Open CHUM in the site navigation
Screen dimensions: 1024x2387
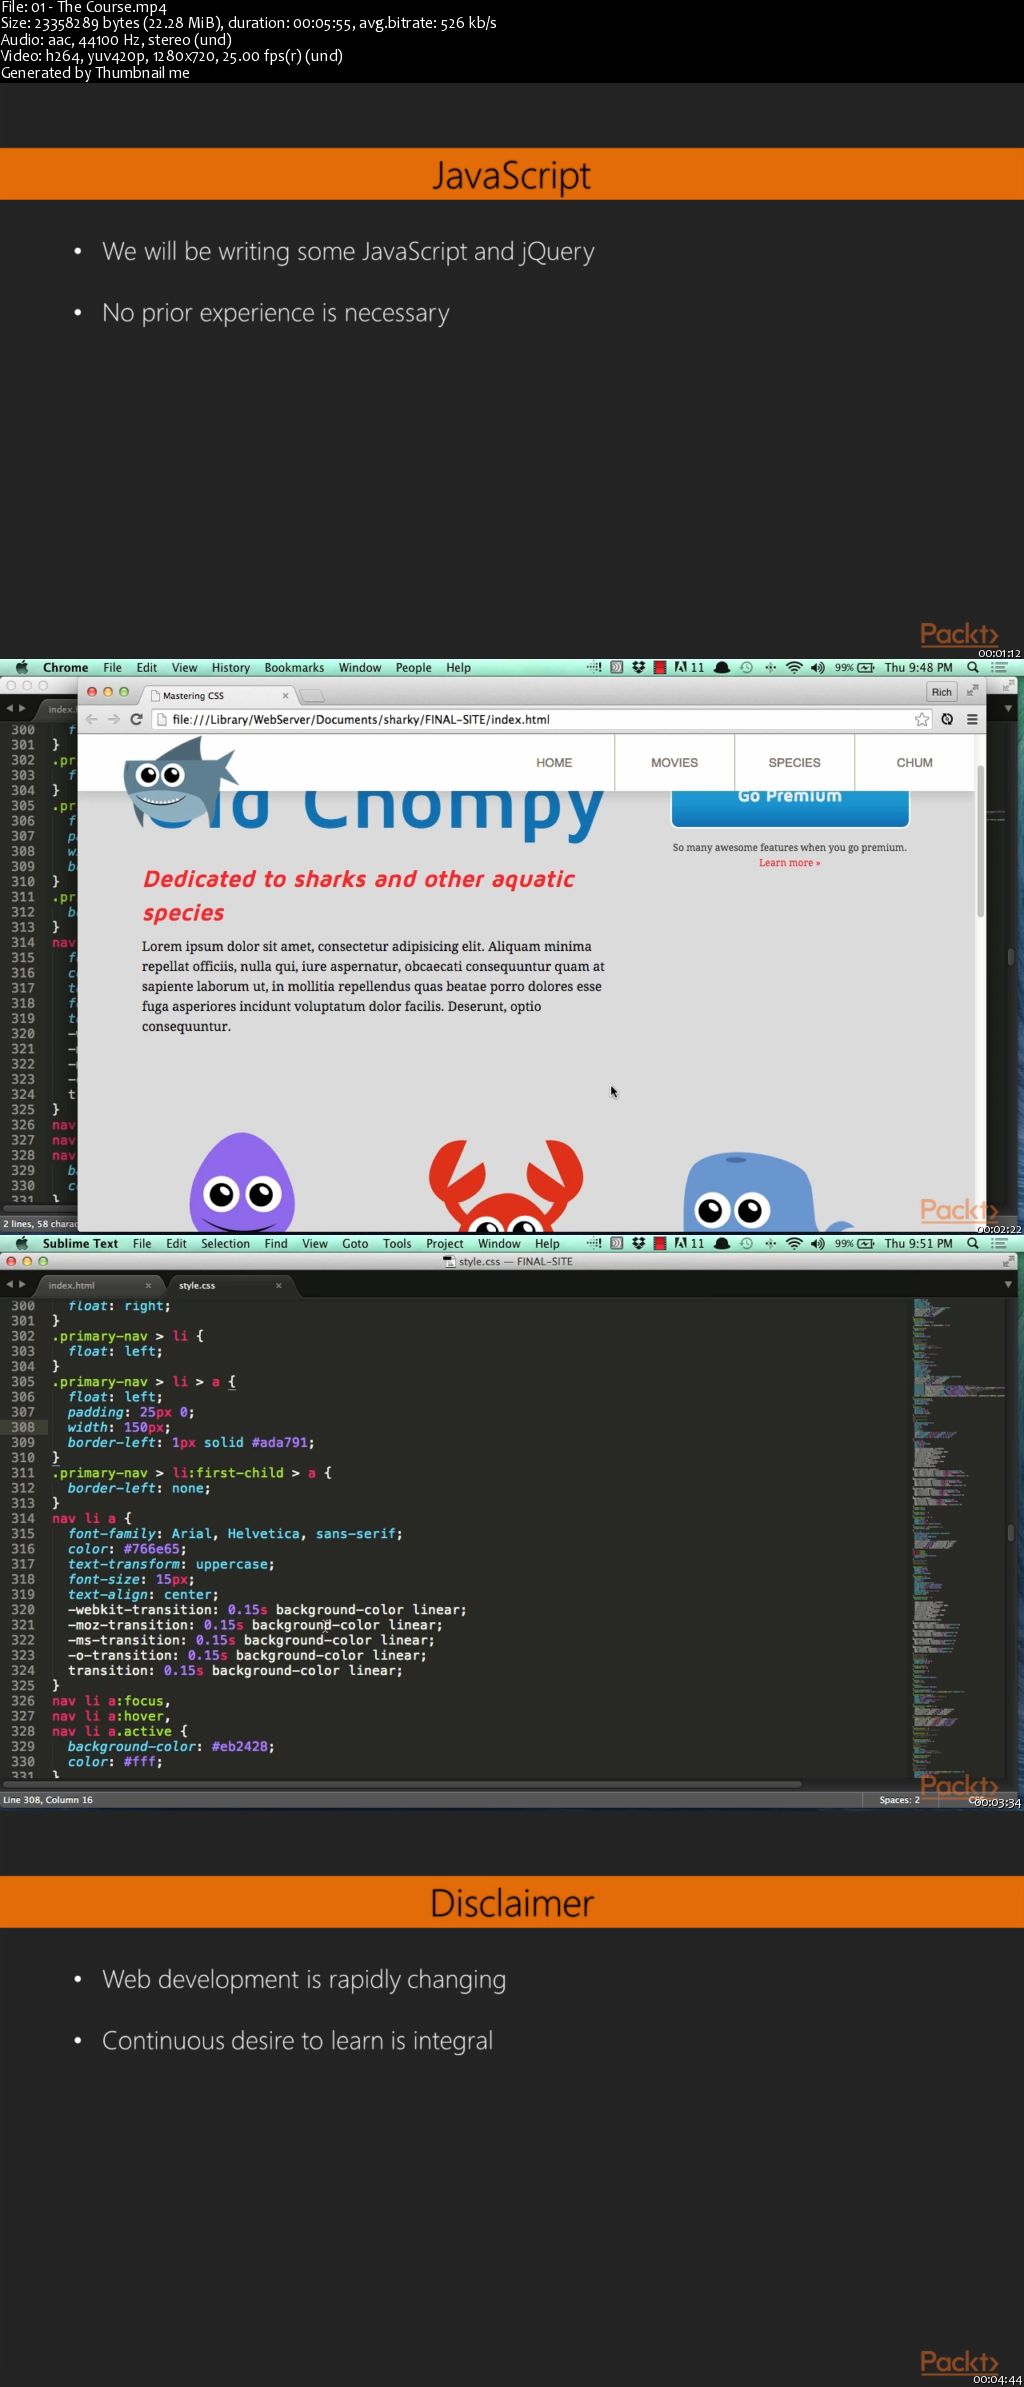[914, 762]
